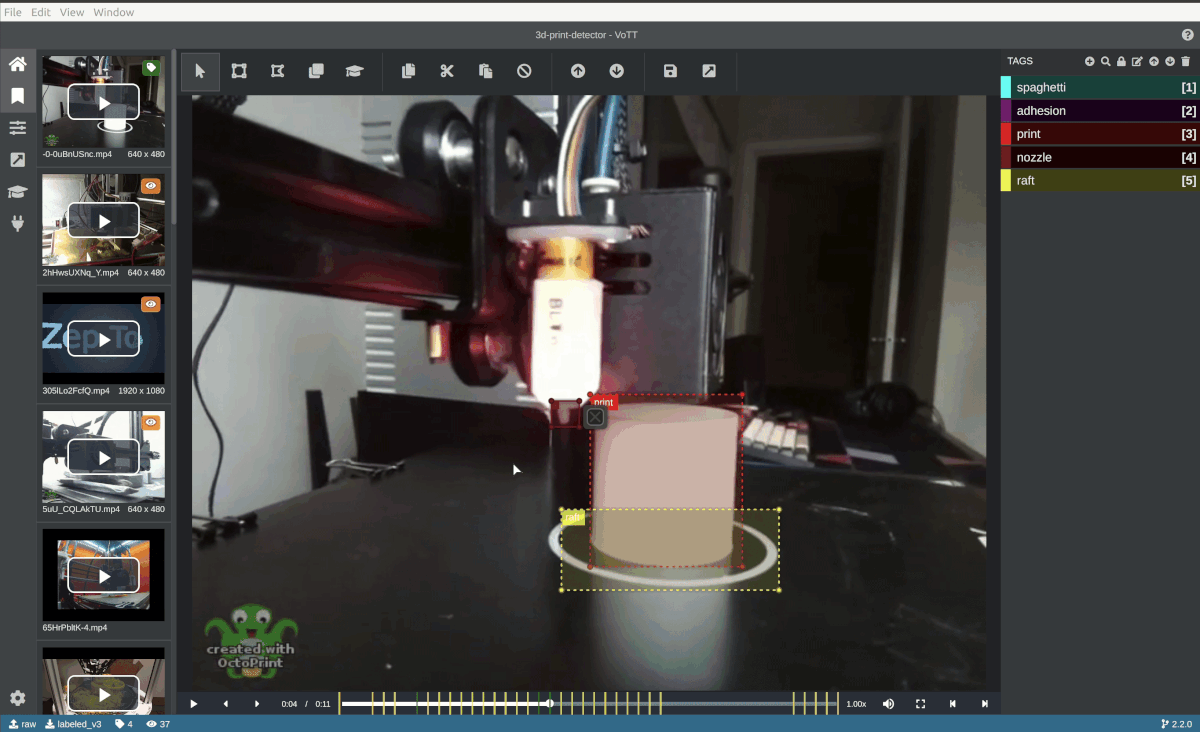This screenshot has width=1200, height=732.
Task: Click the yellow raft color swatch
Action: (1006, 181)
